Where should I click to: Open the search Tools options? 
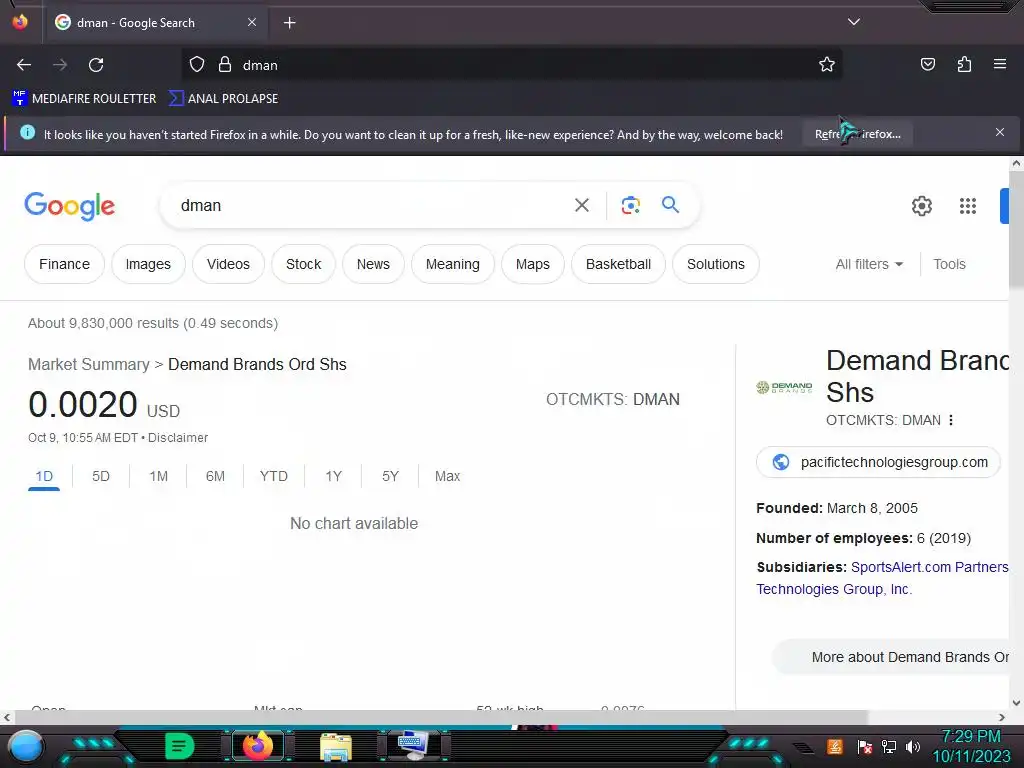[949, 264]
